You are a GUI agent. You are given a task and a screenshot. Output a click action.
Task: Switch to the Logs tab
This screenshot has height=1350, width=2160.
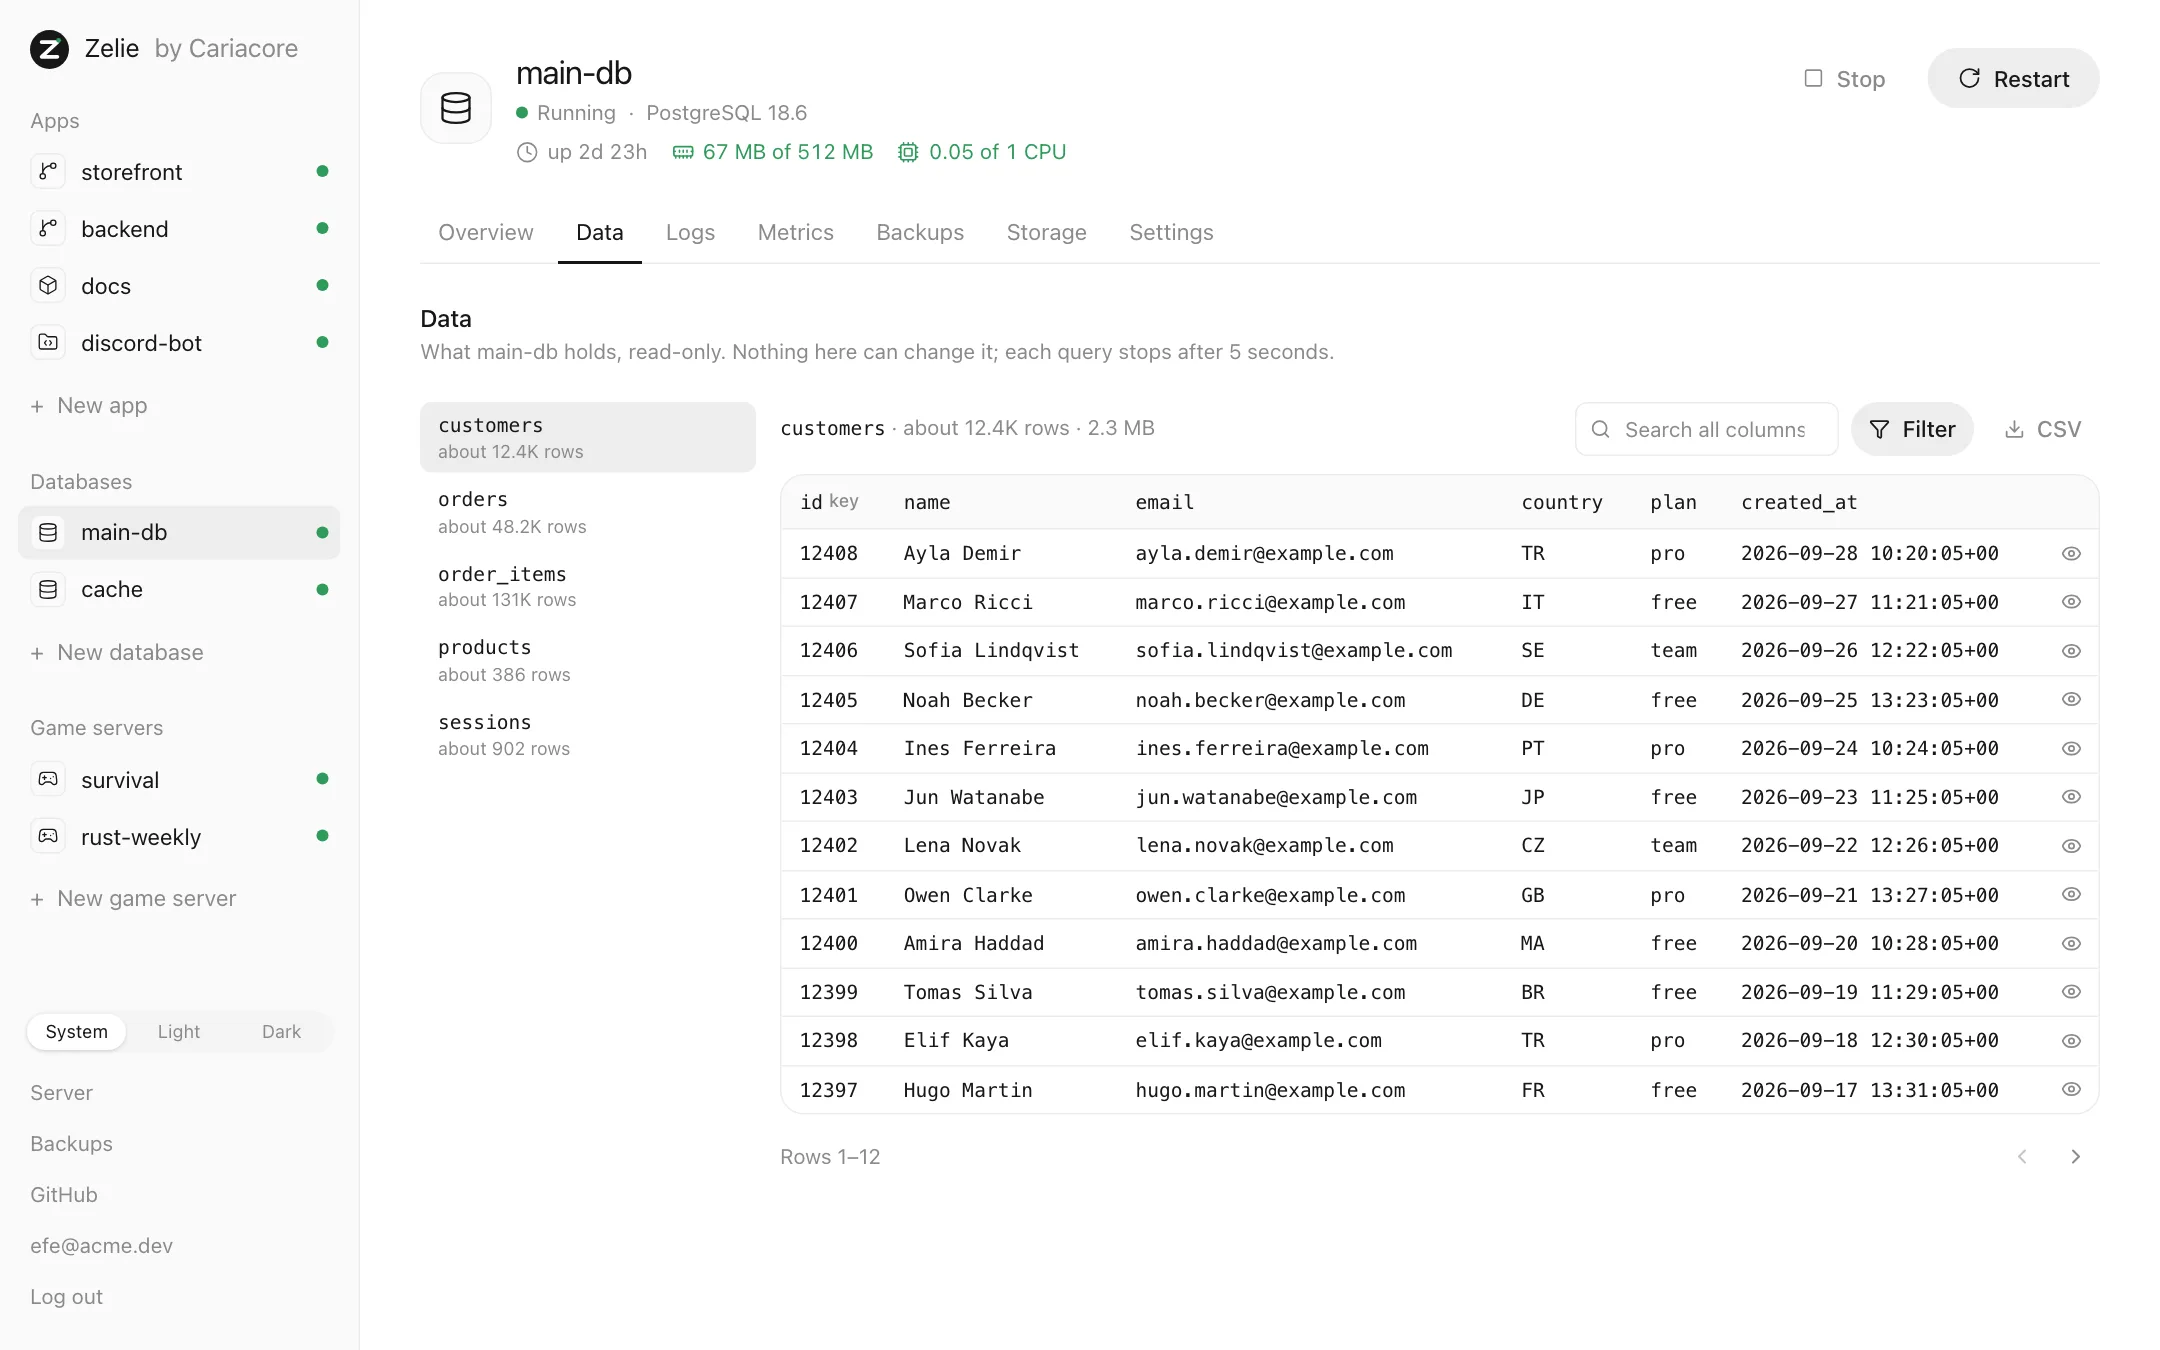coord(690,233)
